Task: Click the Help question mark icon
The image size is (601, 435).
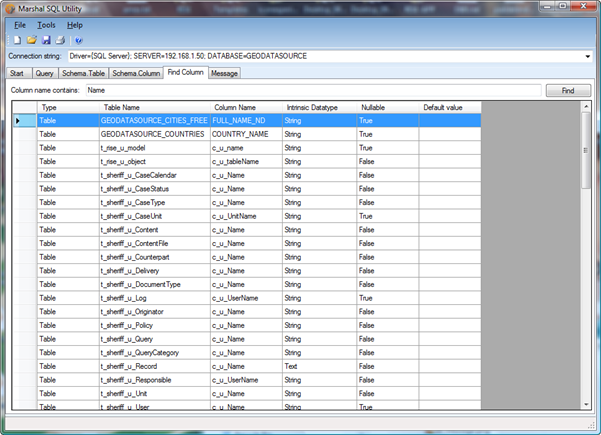Action: (79, 40)
